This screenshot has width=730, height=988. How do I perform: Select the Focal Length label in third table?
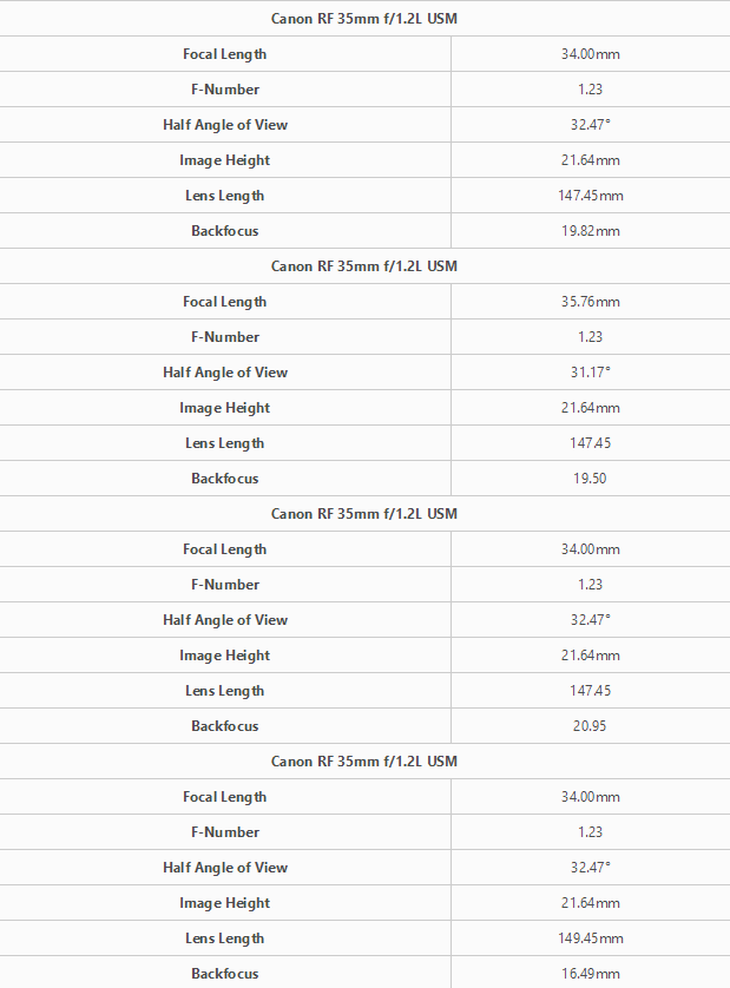coord(225,549)
